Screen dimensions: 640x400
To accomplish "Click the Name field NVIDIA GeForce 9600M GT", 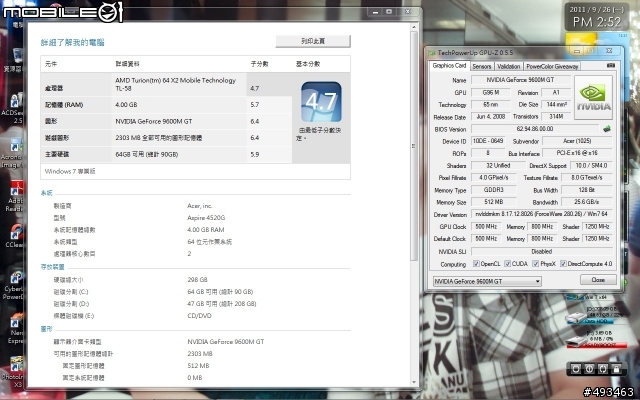I will [521, 80].
